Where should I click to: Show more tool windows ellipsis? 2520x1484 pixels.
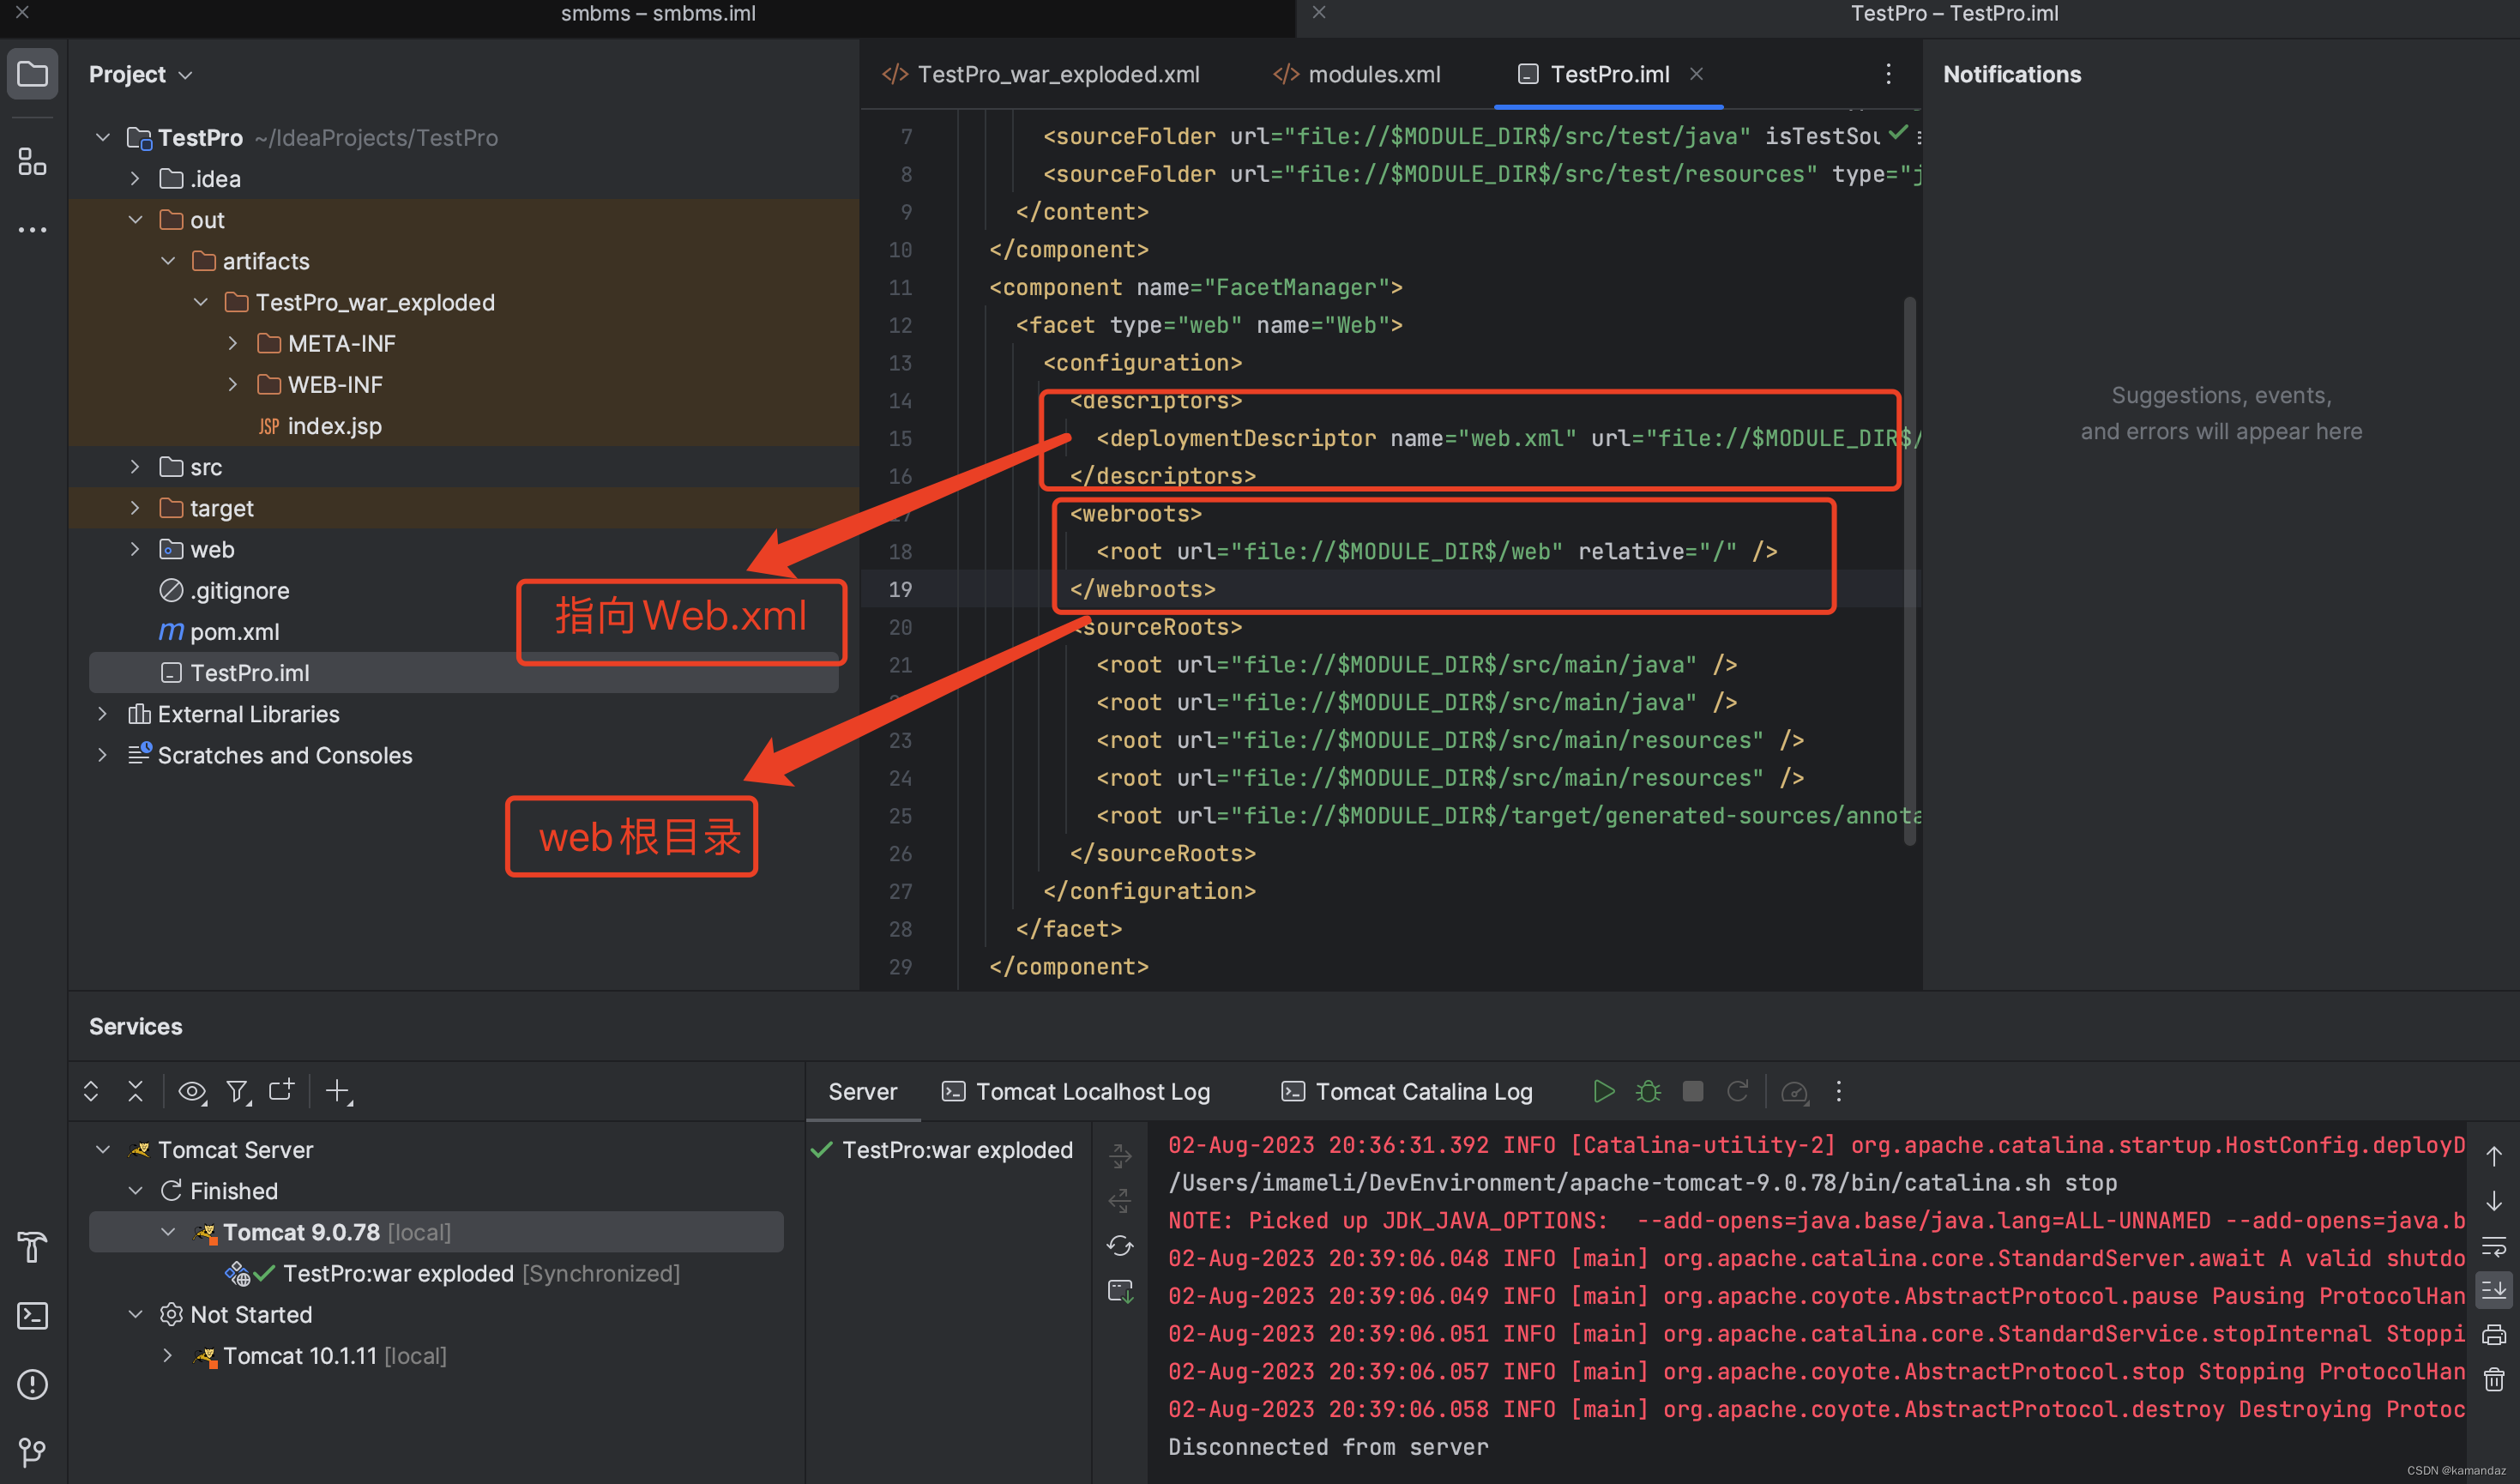(x=33, y=230)
